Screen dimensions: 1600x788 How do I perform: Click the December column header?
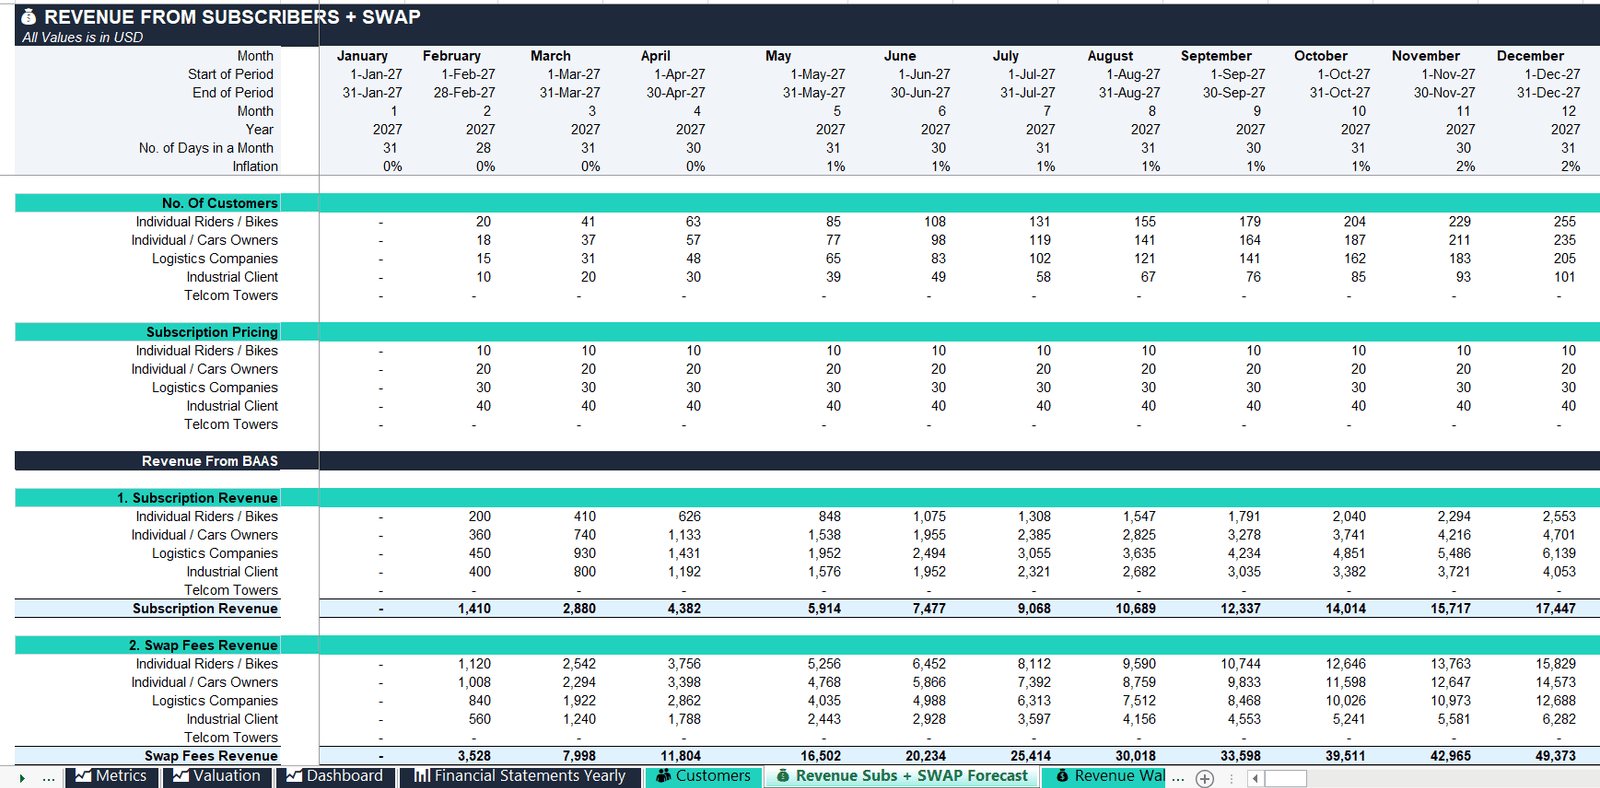[x=1530, y=56]
